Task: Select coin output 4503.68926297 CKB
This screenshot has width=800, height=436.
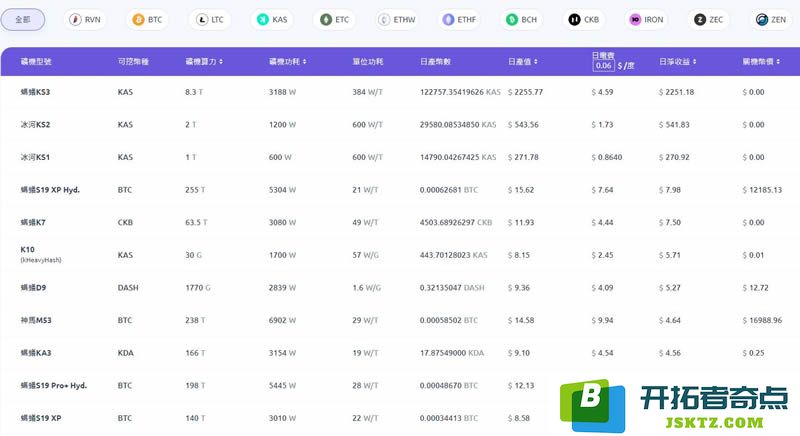Action: coord(456,222)
